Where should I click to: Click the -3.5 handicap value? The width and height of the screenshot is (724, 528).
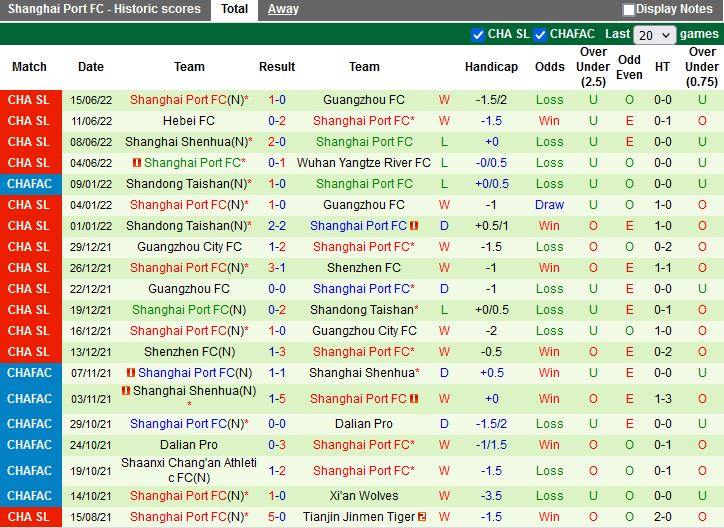pos(491,496)
